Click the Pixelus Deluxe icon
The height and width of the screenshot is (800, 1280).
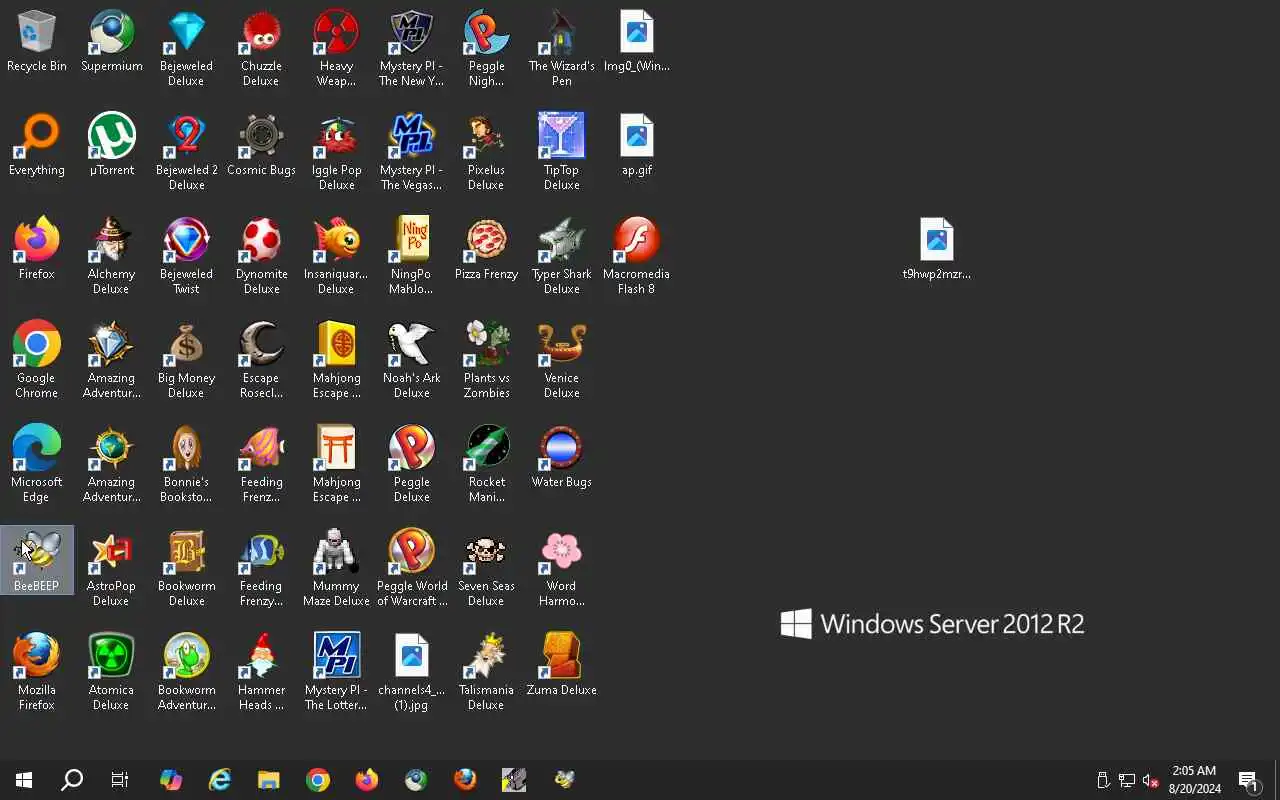click(486, 153)
